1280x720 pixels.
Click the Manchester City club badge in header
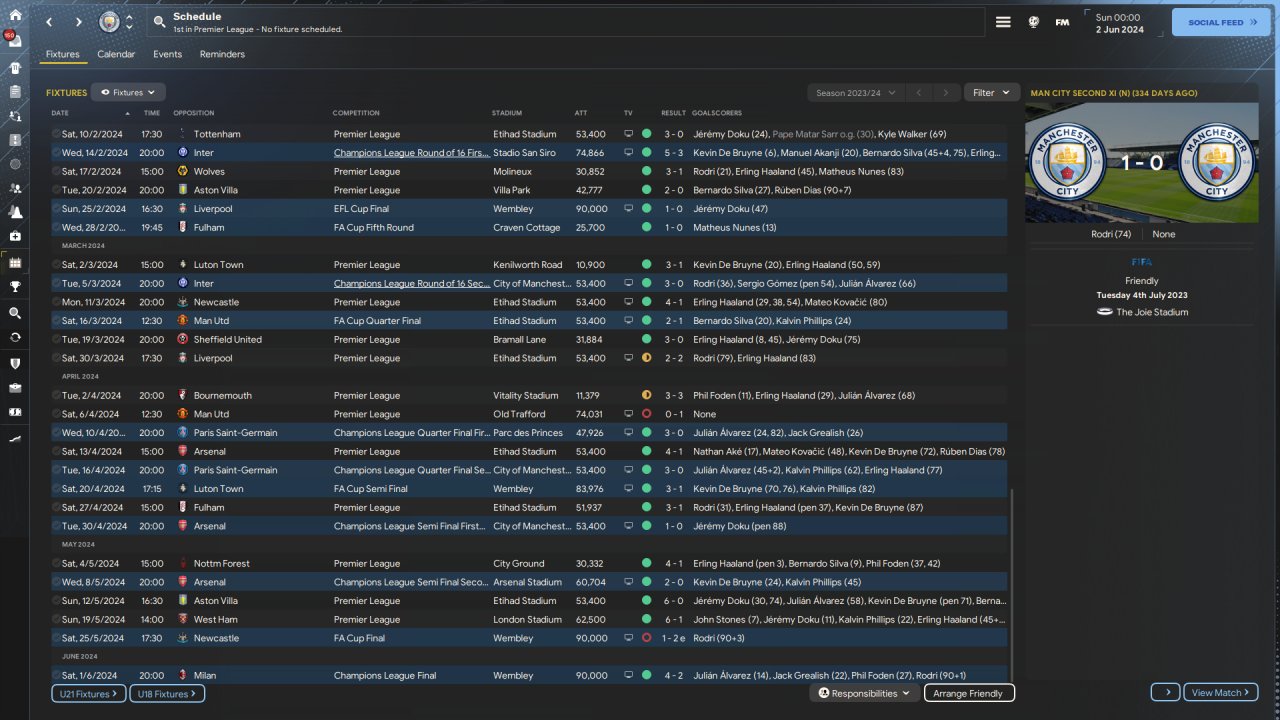[x=109, y=22]
